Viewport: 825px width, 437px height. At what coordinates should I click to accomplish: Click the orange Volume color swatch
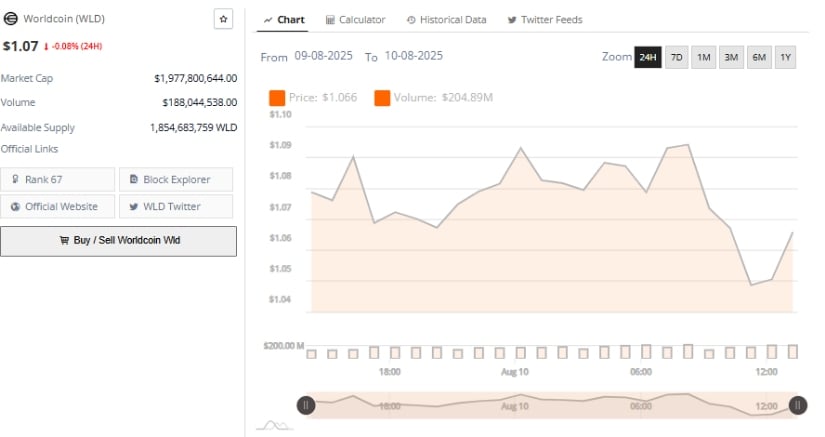click(x=382, y=98)
